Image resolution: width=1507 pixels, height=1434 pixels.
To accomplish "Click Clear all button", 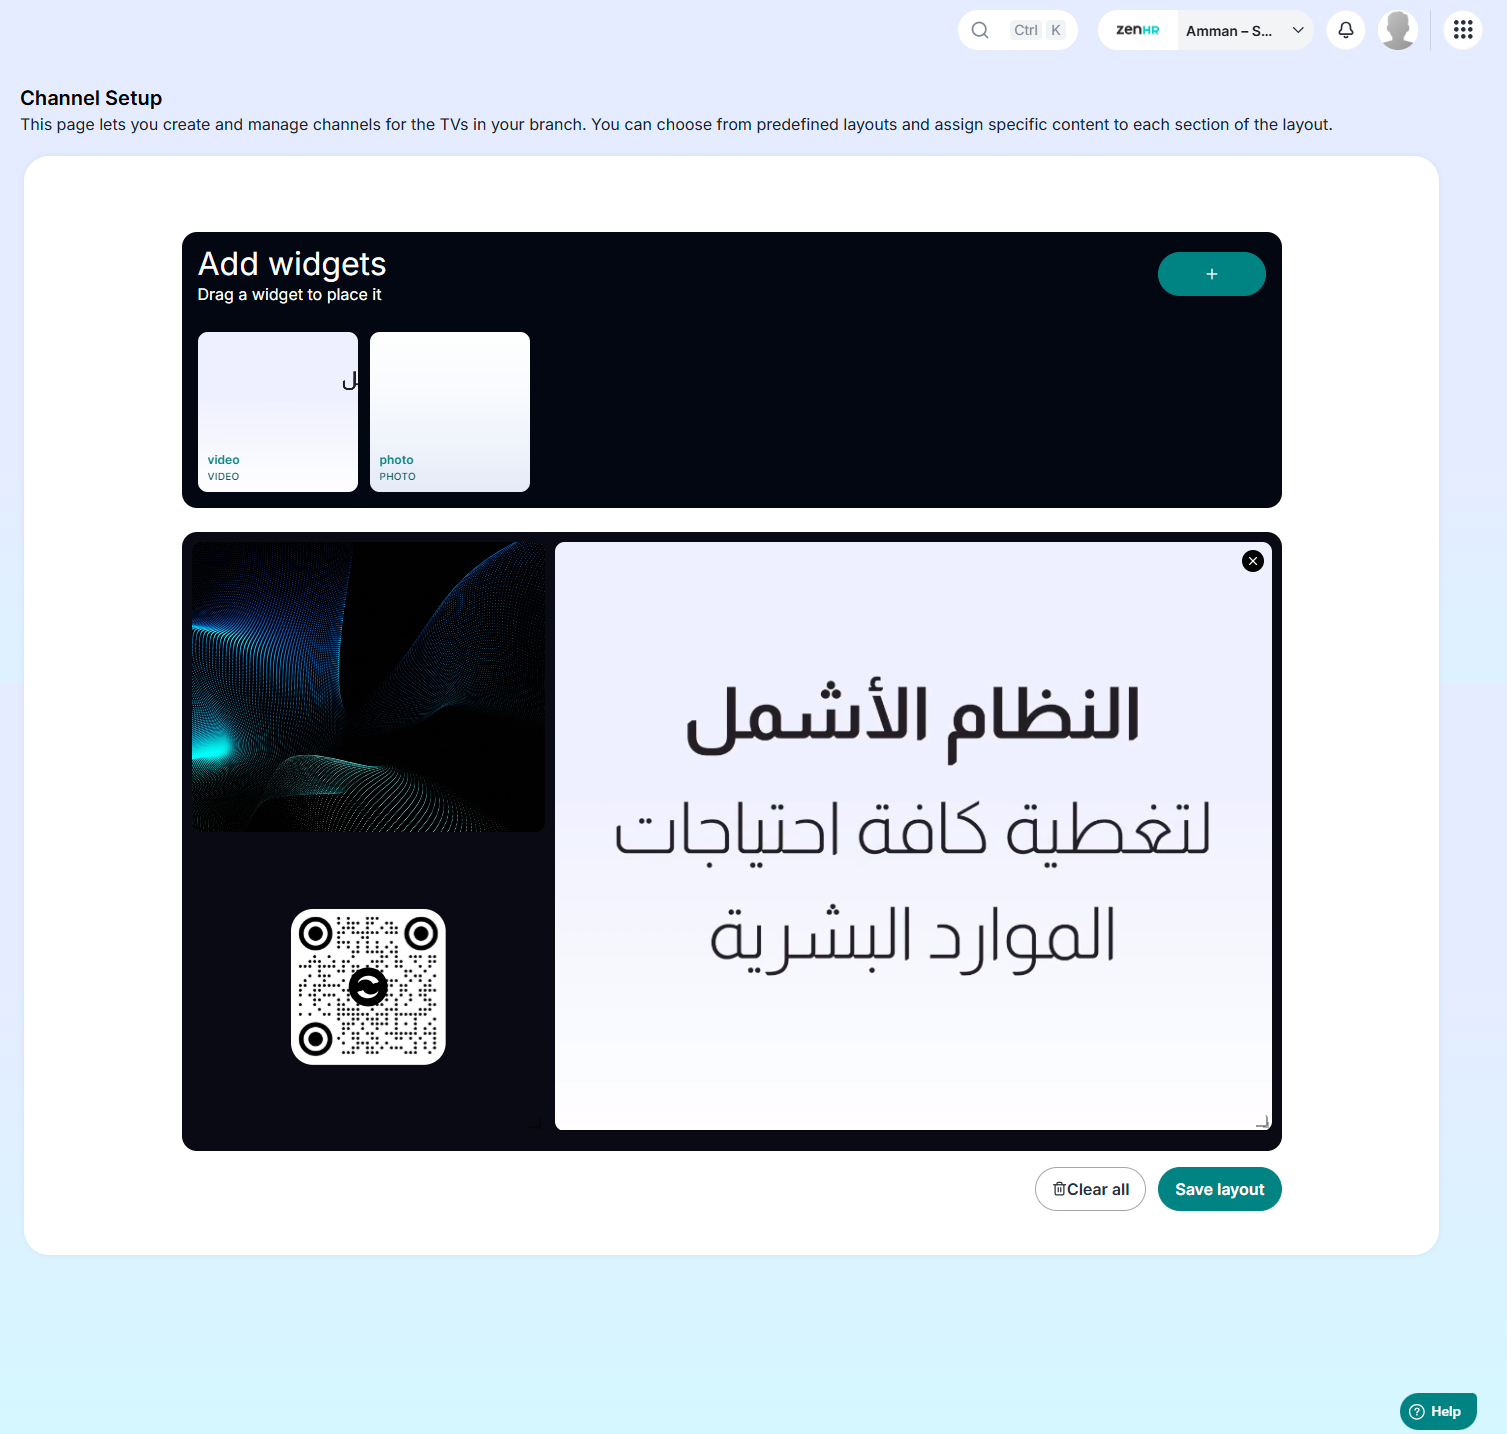I will click(x=1090, y=1189).
